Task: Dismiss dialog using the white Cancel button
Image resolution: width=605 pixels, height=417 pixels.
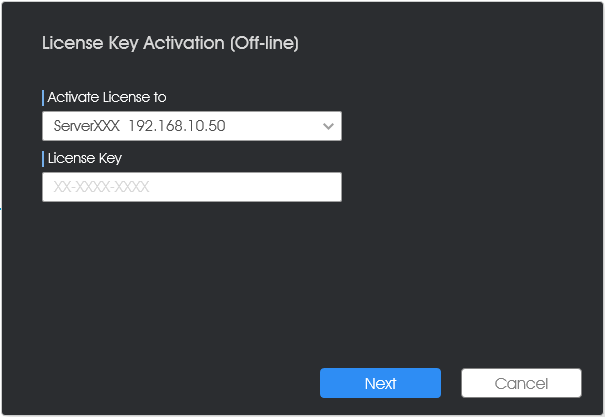Action: click(521, 383)
